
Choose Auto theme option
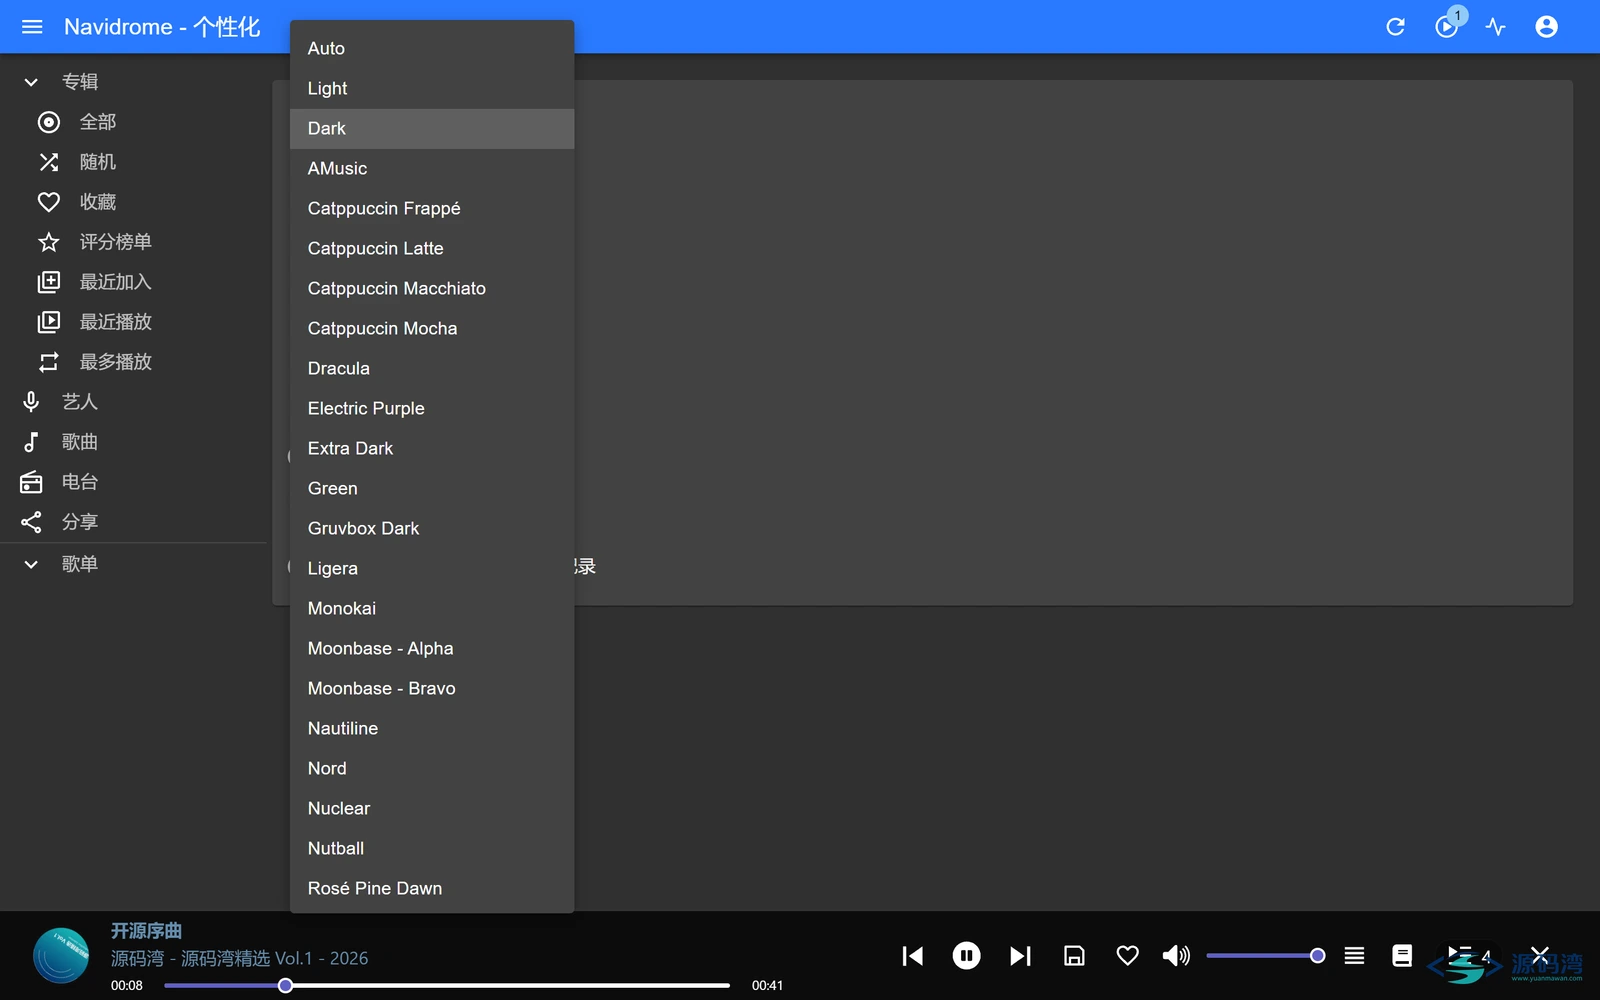pyautogui.click(x=432, y=48)
